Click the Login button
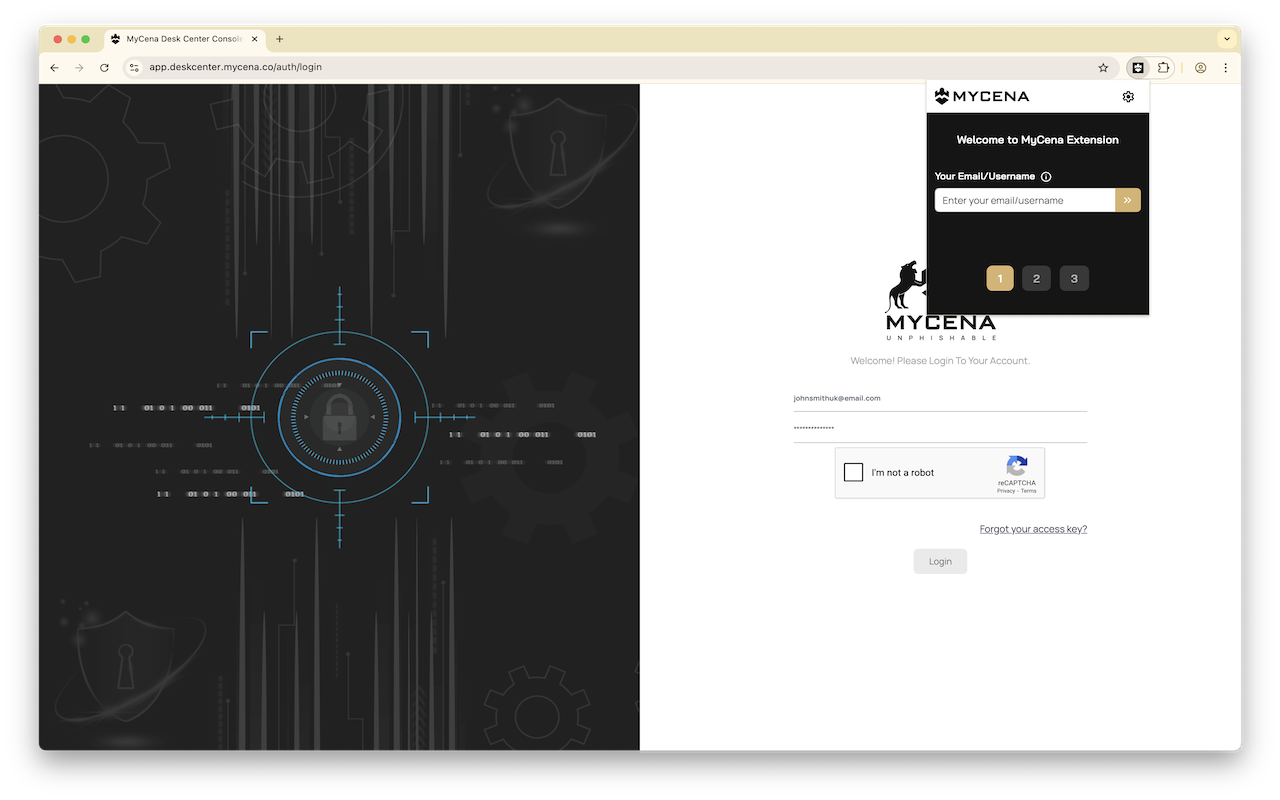The width and height of the screenshot is (1280, 800). click(940, 561)
